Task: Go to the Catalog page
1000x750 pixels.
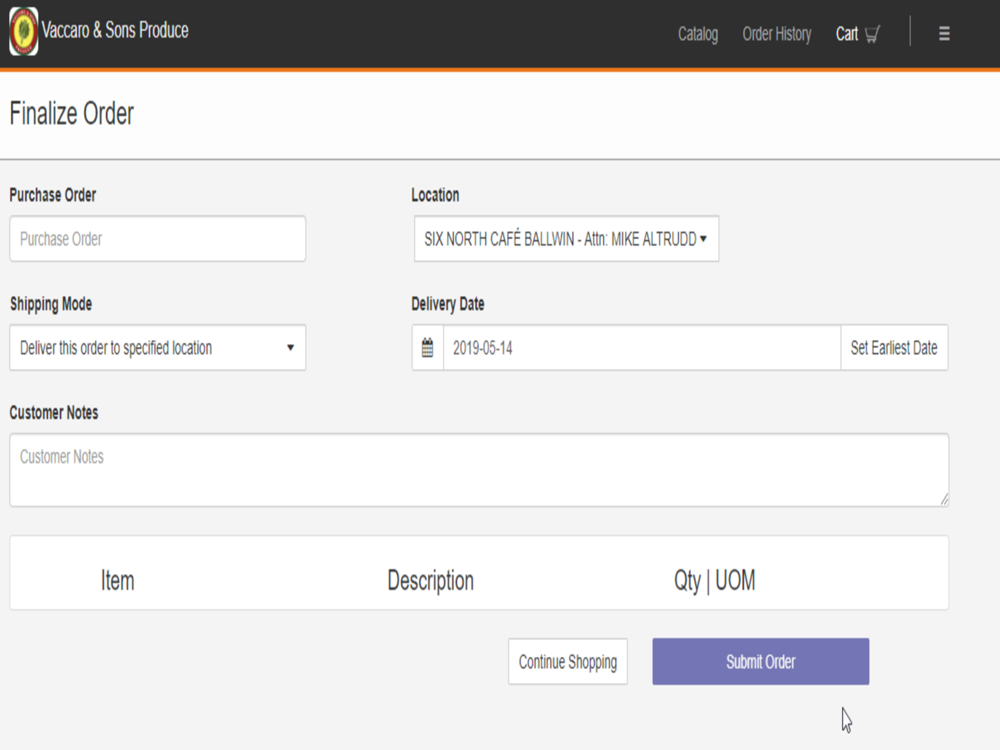Action: pyautogui.click(x=698, y=34)
